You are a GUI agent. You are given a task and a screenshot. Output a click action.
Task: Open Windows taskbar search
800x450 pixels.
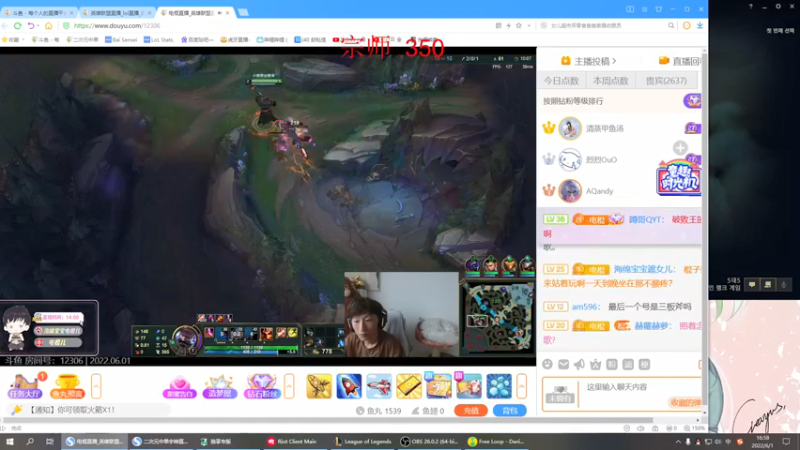point(30,441)
